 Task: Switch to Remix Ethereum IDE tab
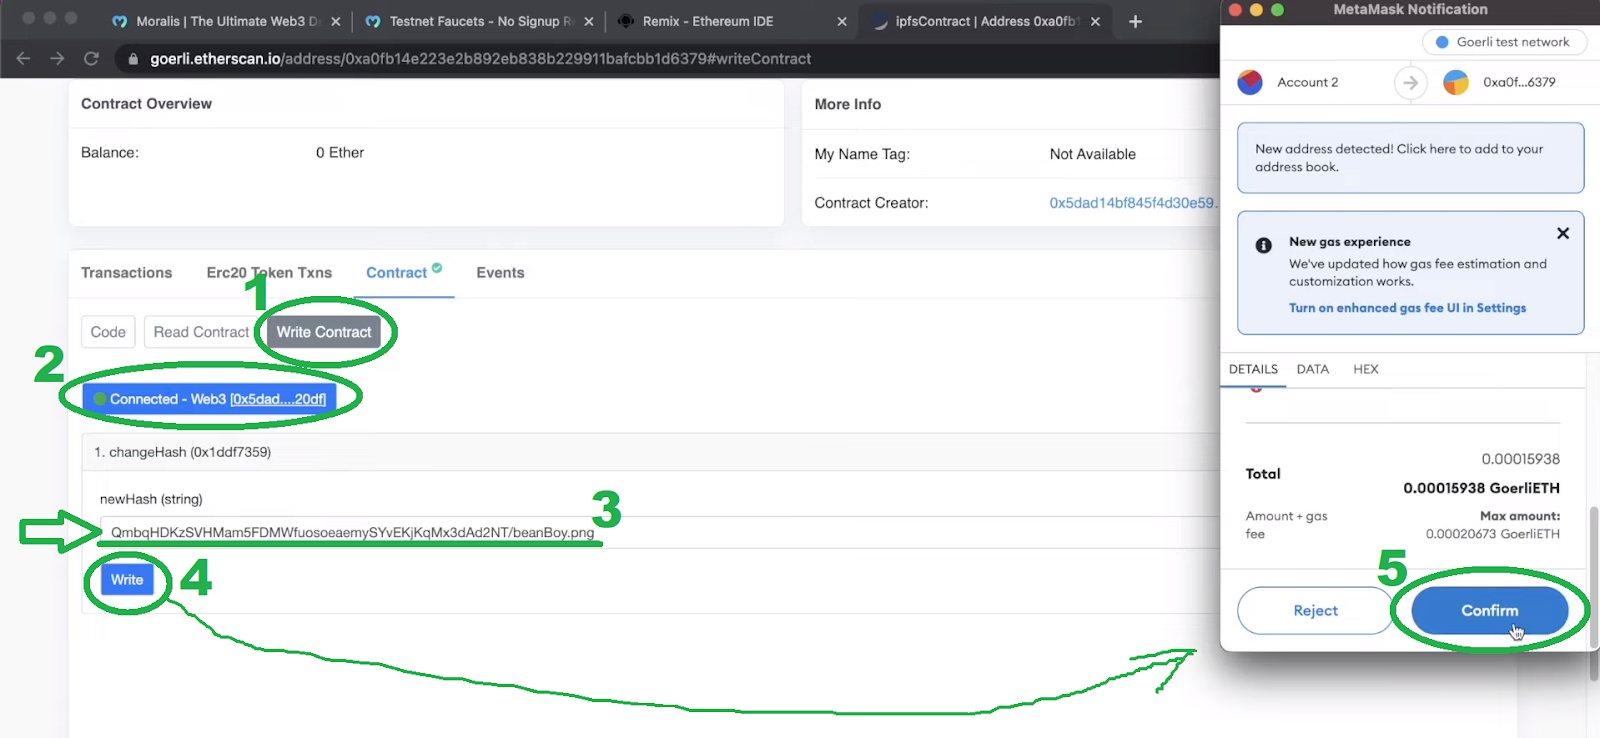pyautogui.click(x=731, y=21)
